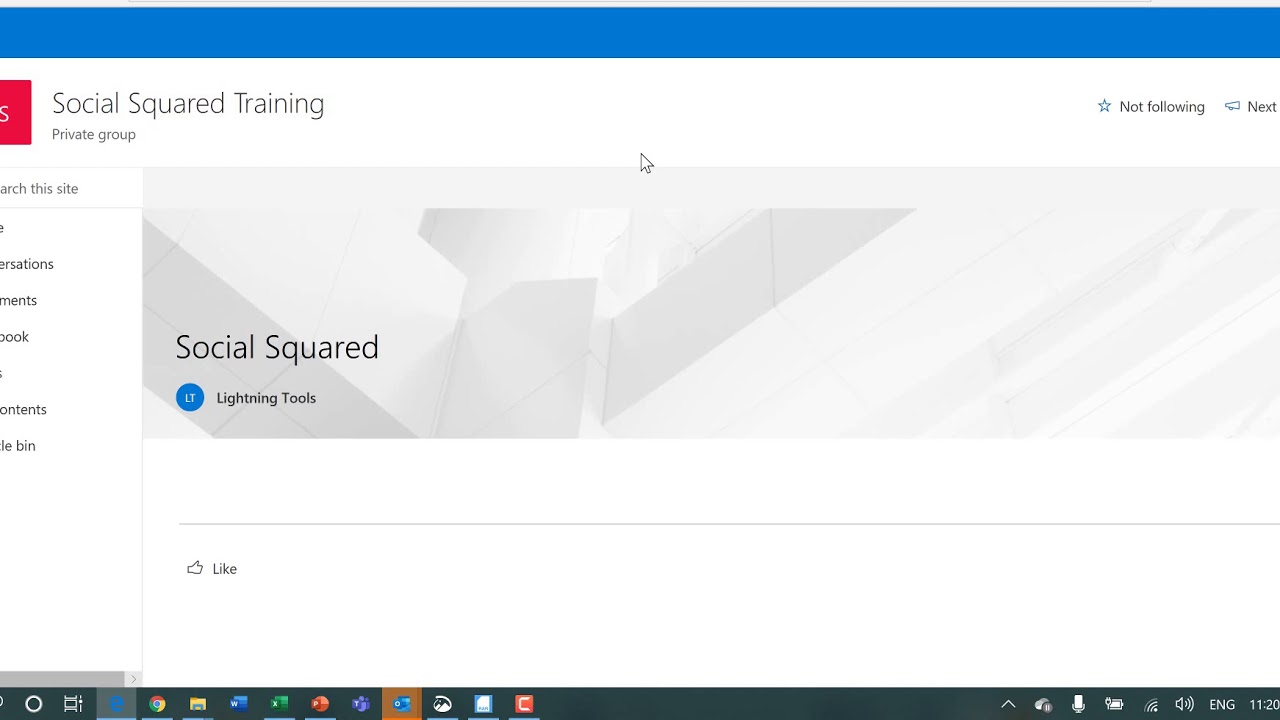Click the ENG language indicator
Screen dimensions: 1280x720
[1222, 704]
